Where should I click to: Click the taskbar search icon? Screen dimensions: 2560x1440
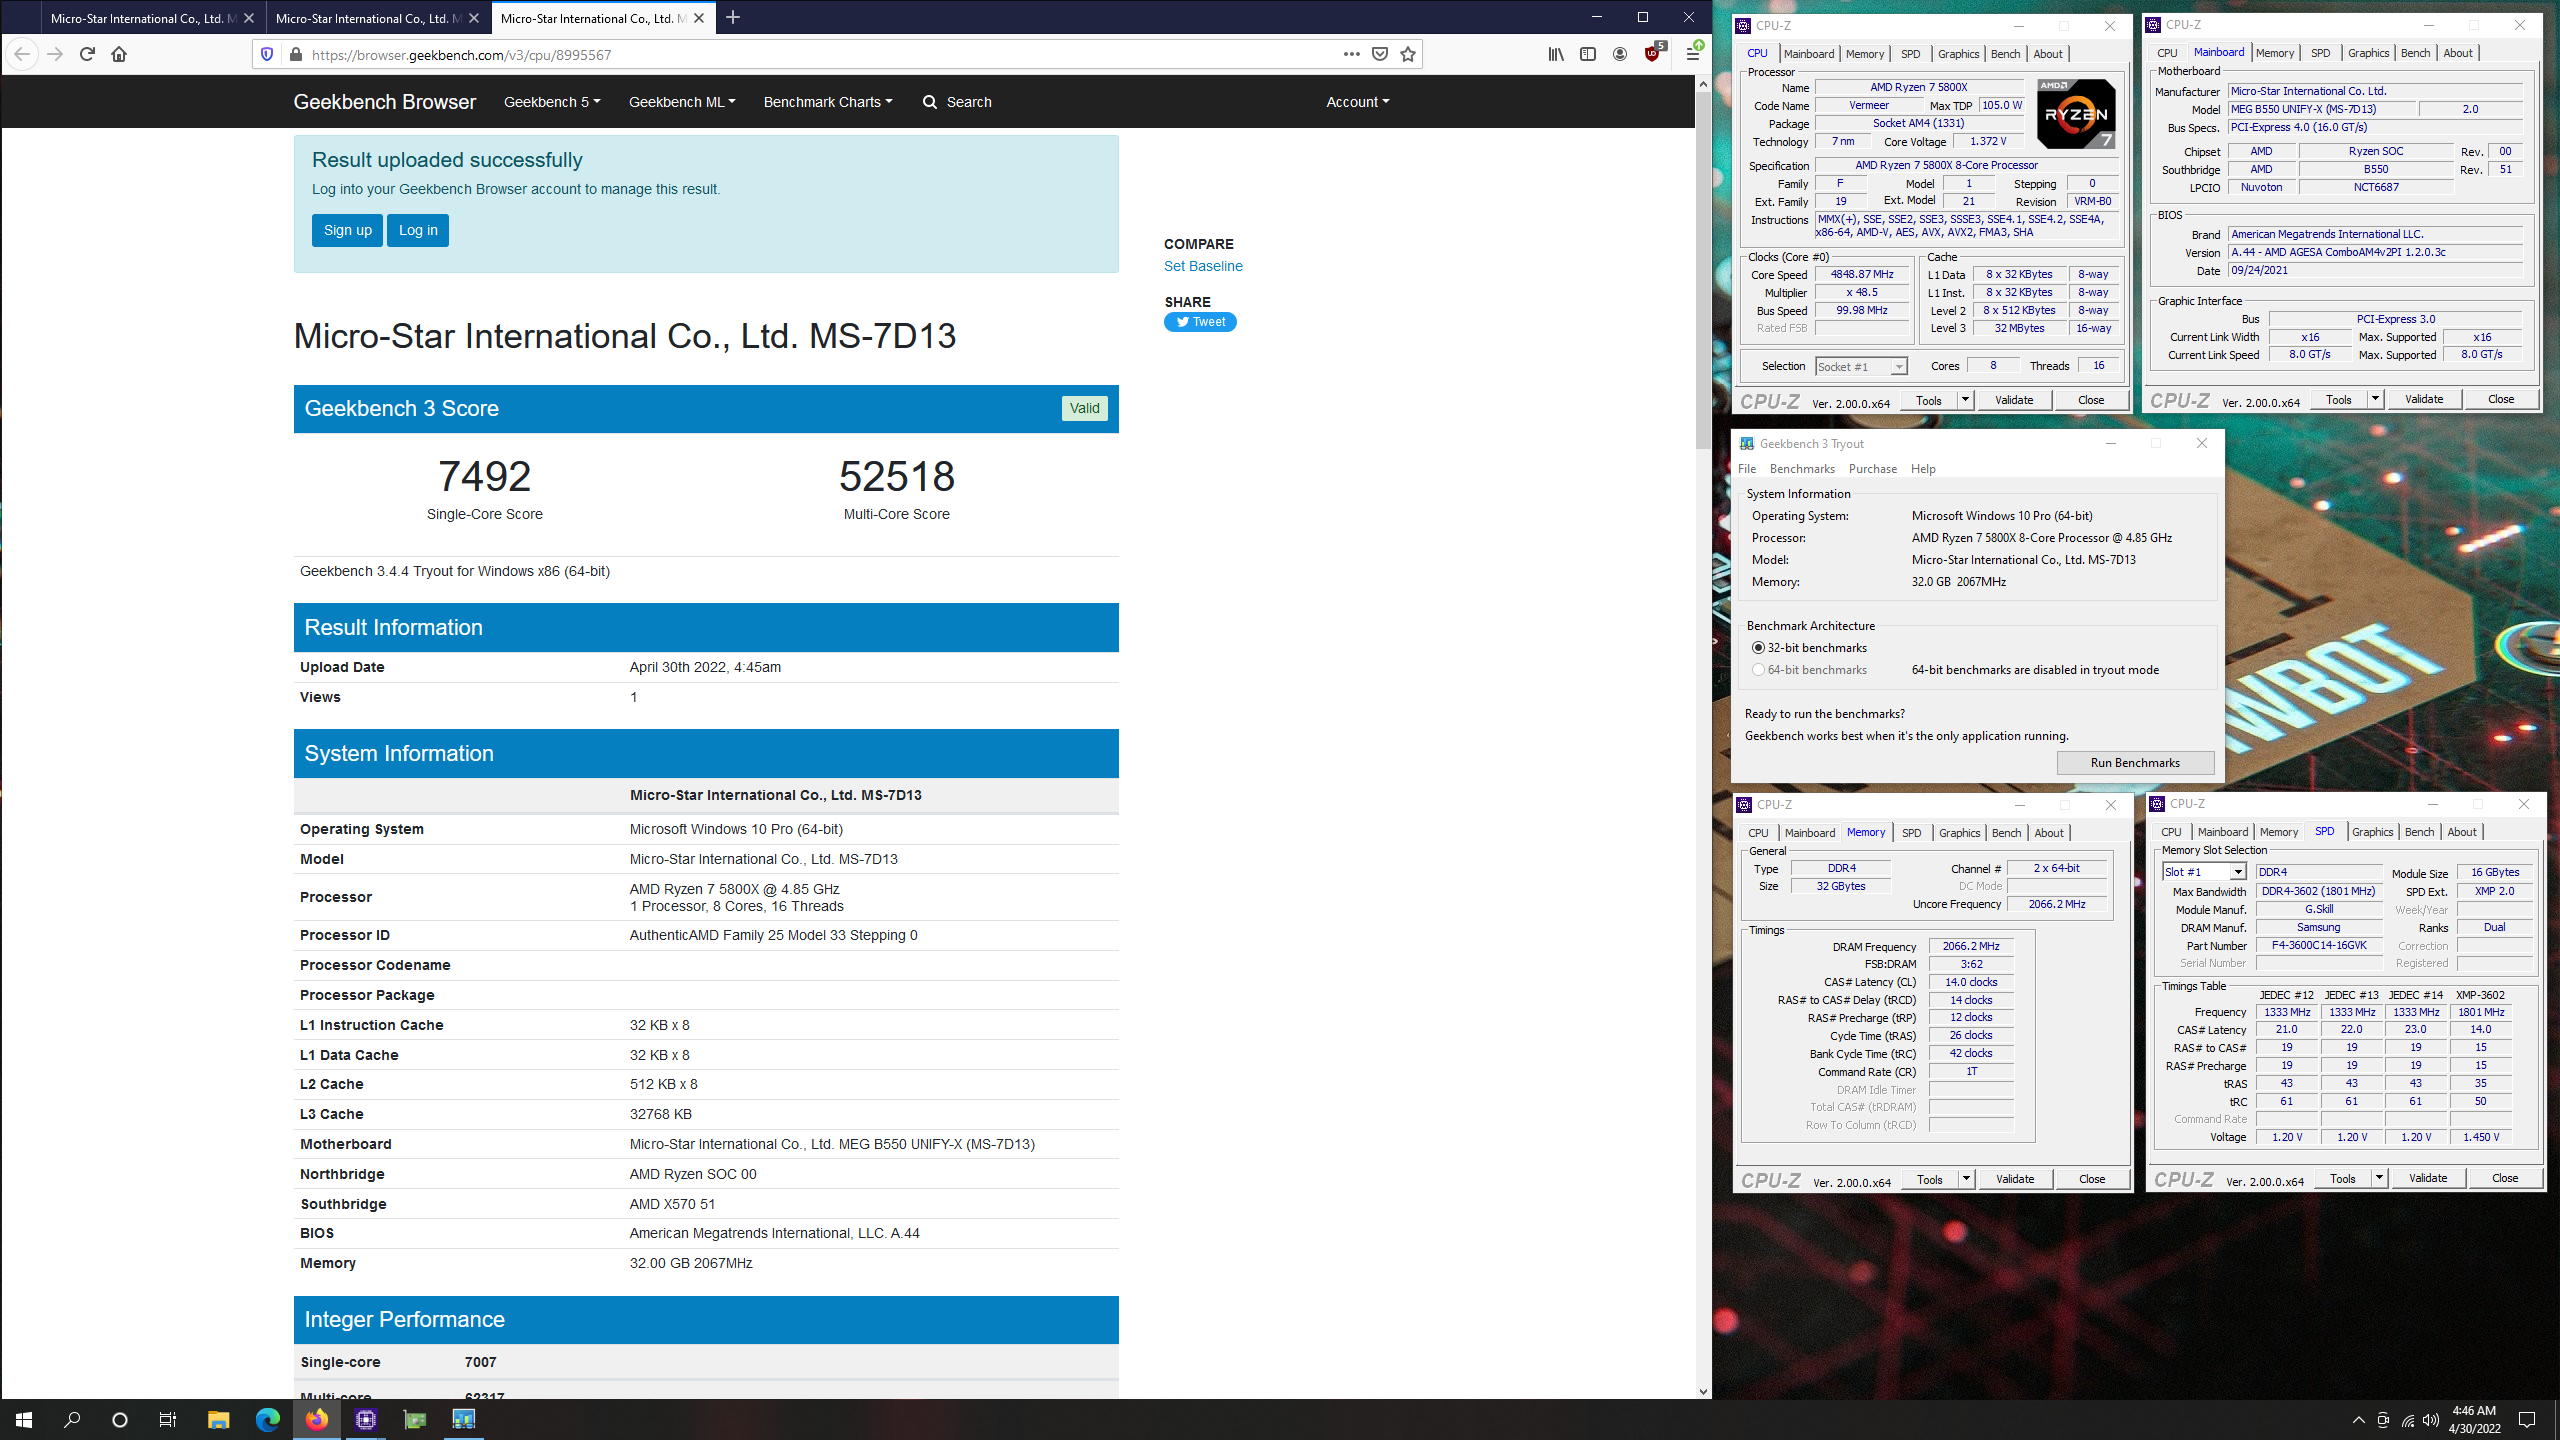coord(72,1419)
